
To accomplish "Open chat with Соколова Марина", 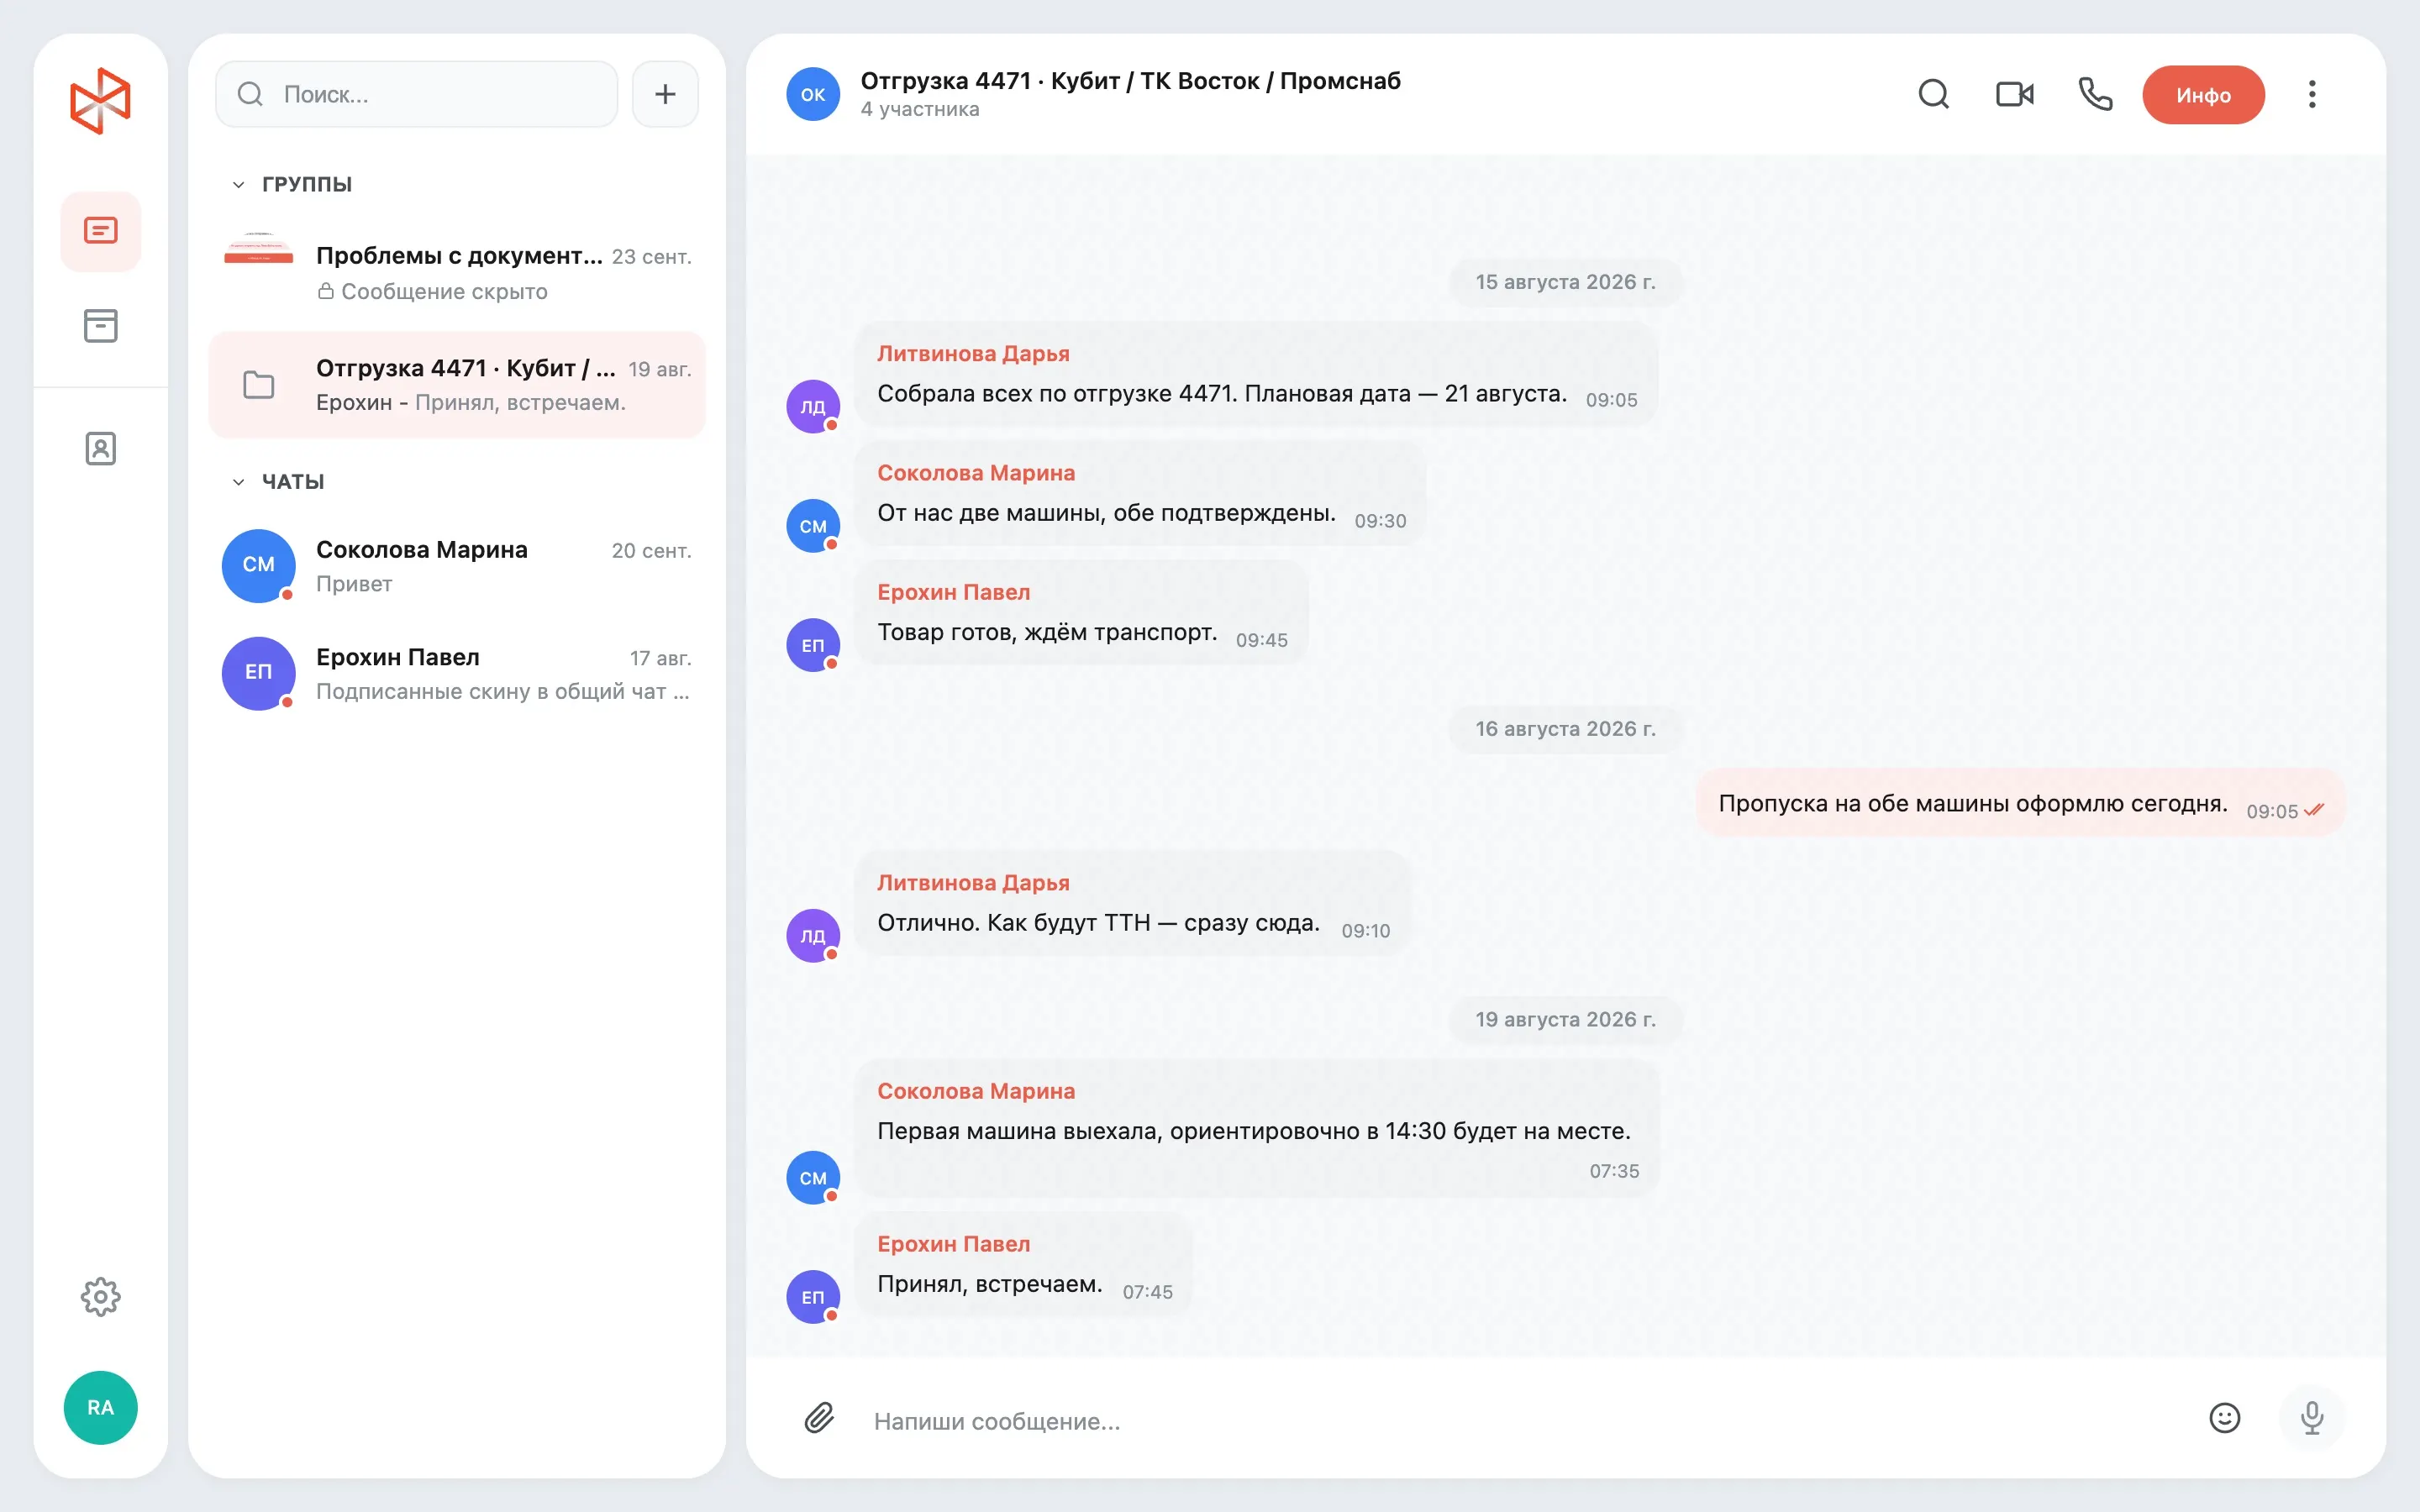I will pos(457,566).
